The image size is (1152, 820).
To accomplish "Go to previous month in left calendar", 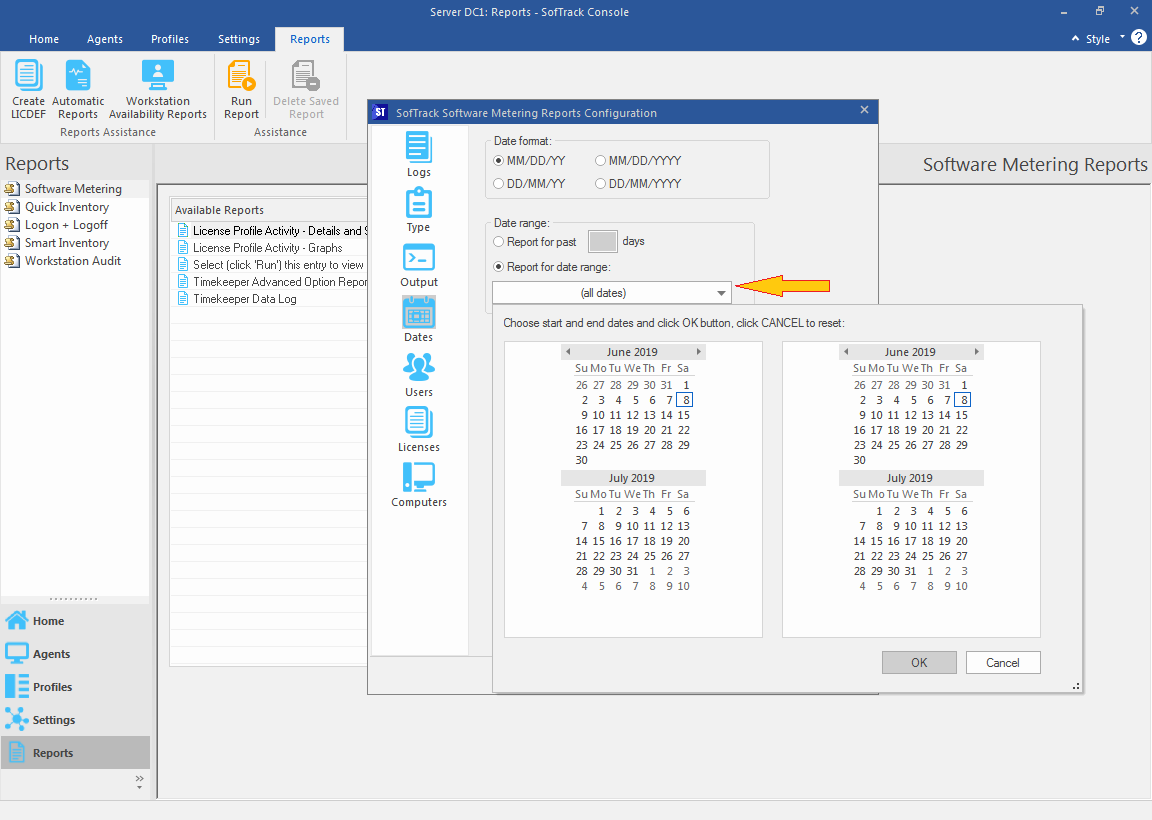I will tap(568, 352).
